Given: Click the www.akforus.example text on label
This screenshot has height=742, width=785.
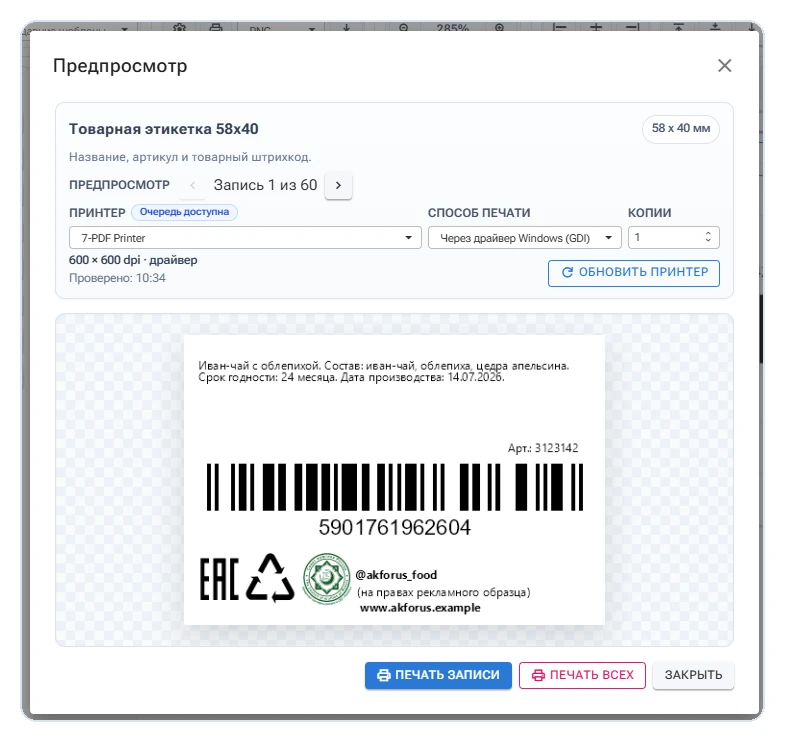Looking at the screenshot, I should 420,608.
